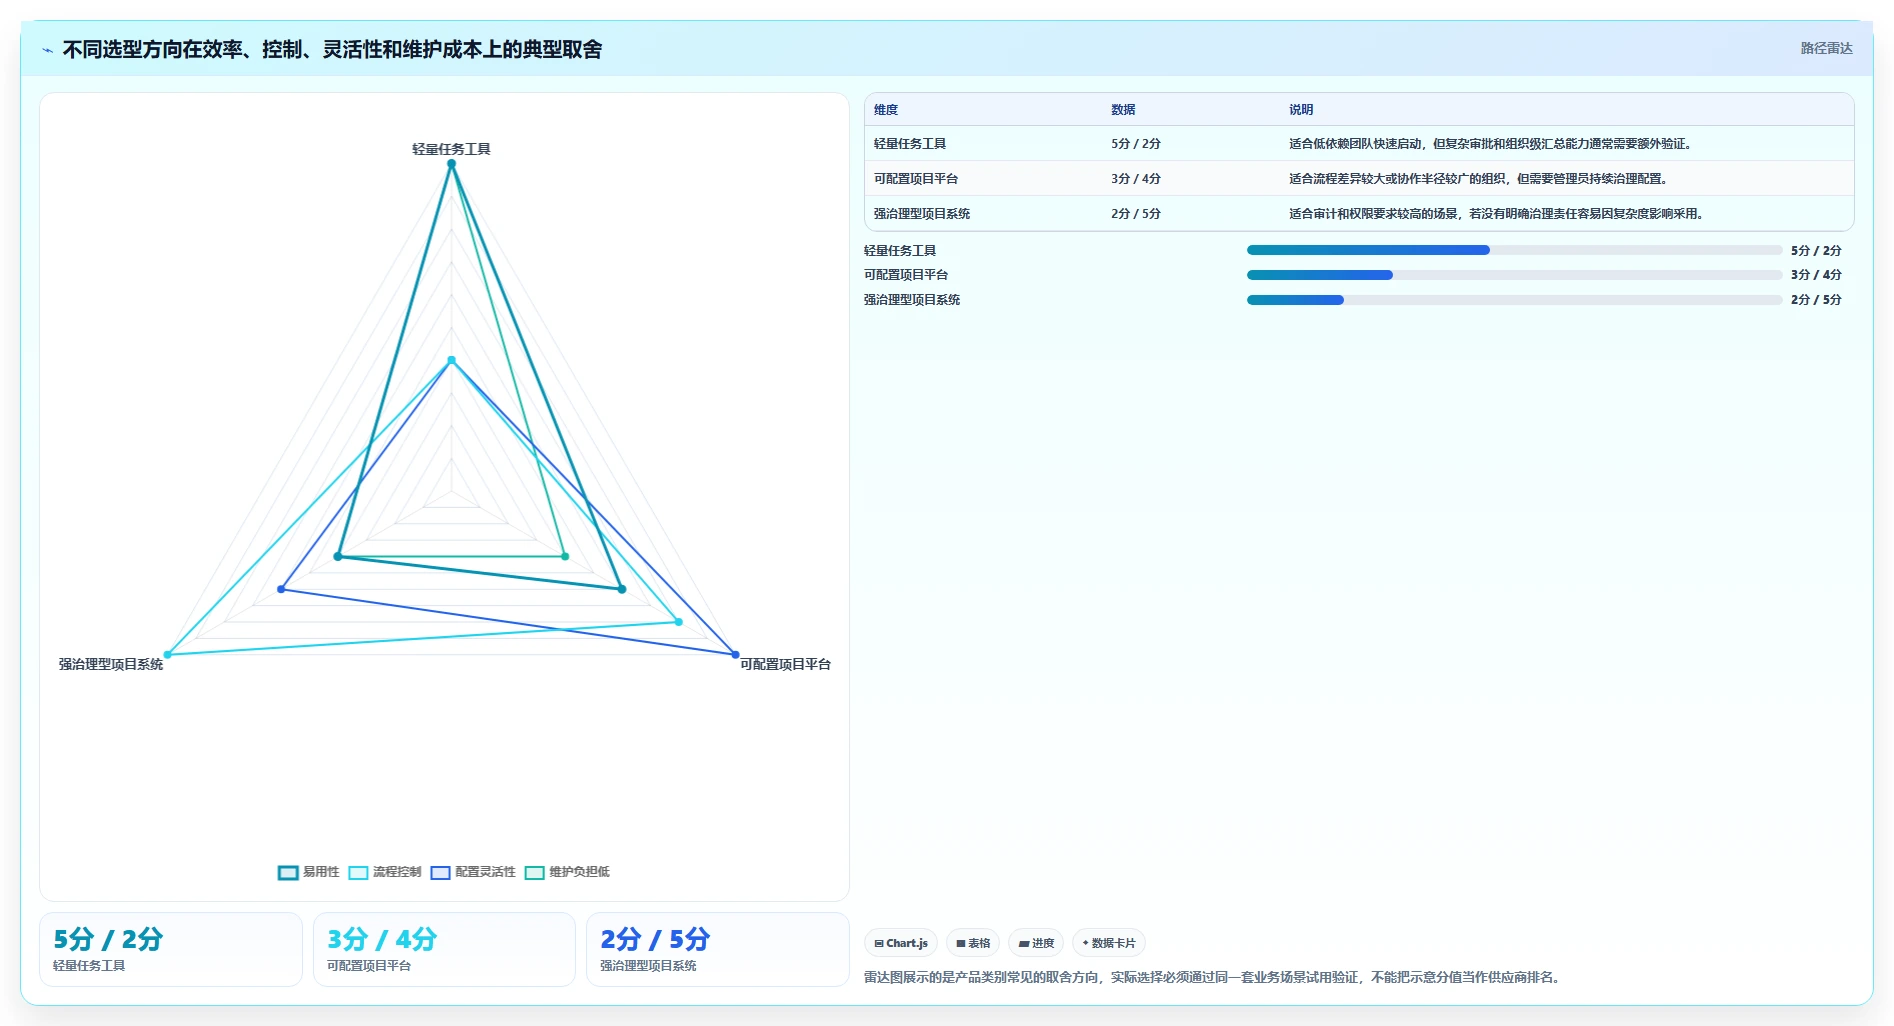This screenshot has width=1894, height=1026.
Task: Click description starting 适合审计和权限要求较高
Action: pyautogui.click(x=1498, y=214)
